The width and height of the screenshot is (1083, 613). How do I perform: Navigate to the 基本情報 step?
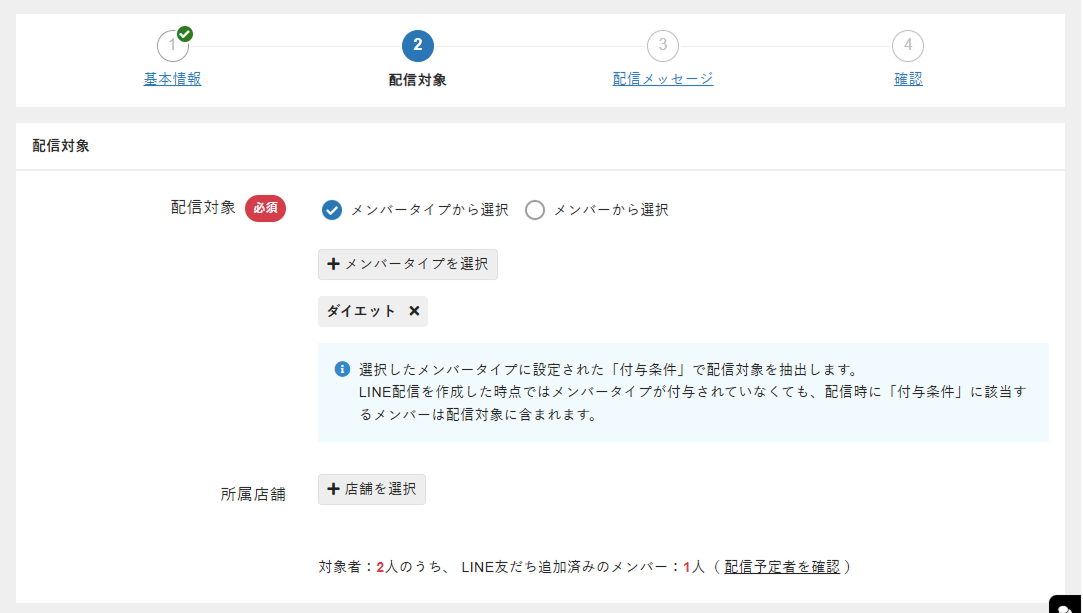[171, 78]
